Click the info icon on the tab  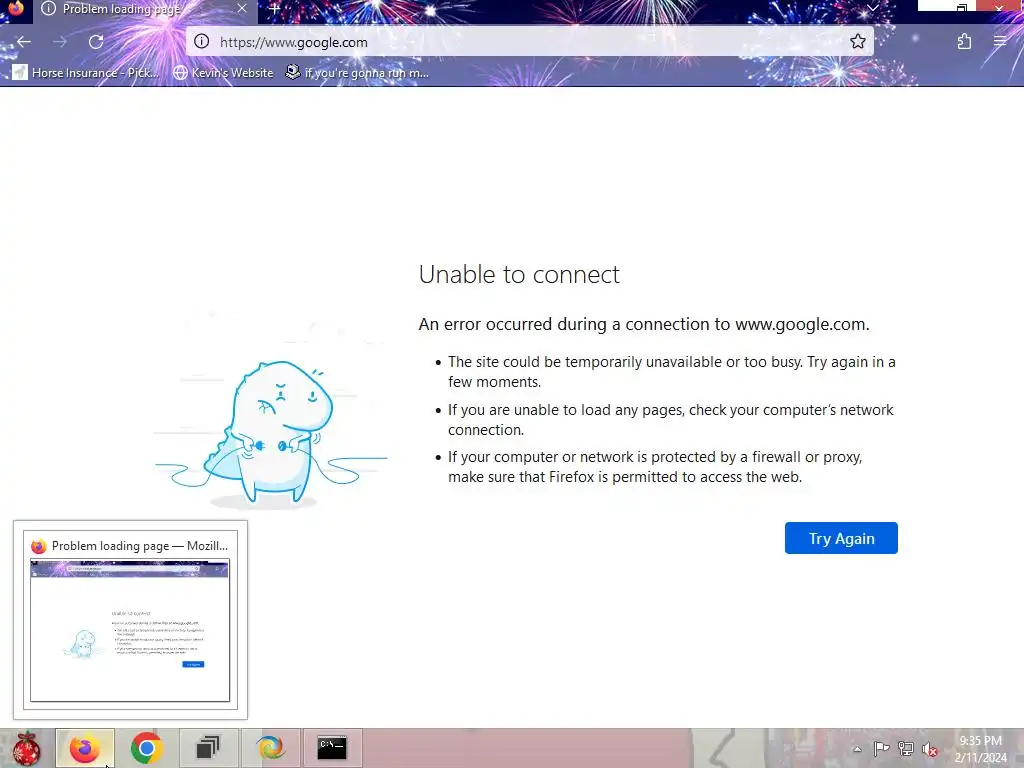pos(48,8)
